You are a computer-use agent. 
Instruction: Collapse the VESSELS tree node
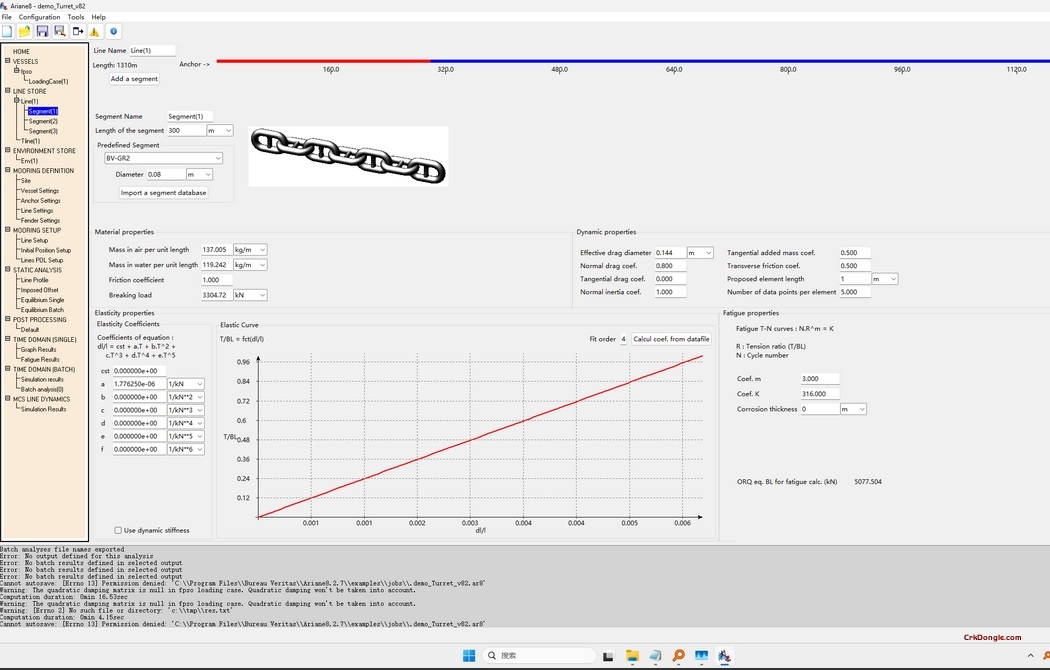point(8,61)
